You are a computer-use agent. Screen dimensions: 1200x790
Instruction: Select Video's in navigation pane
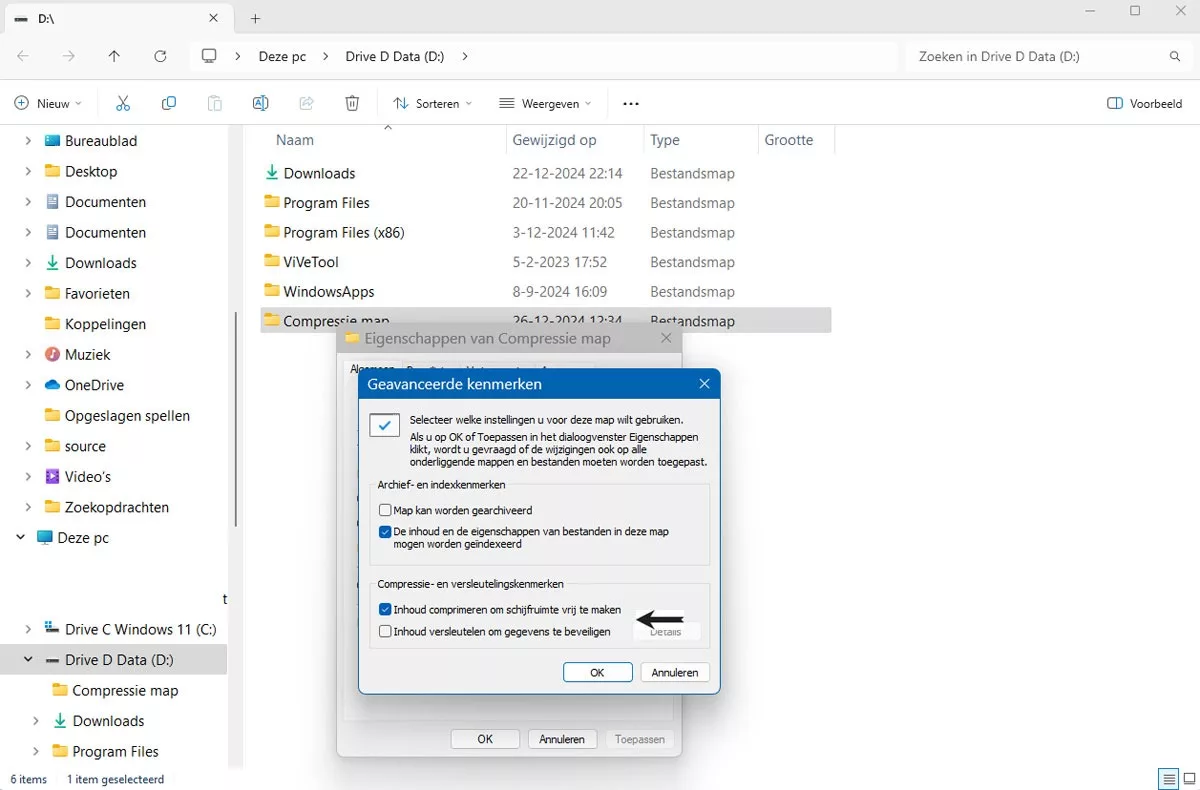click(88, 476)
